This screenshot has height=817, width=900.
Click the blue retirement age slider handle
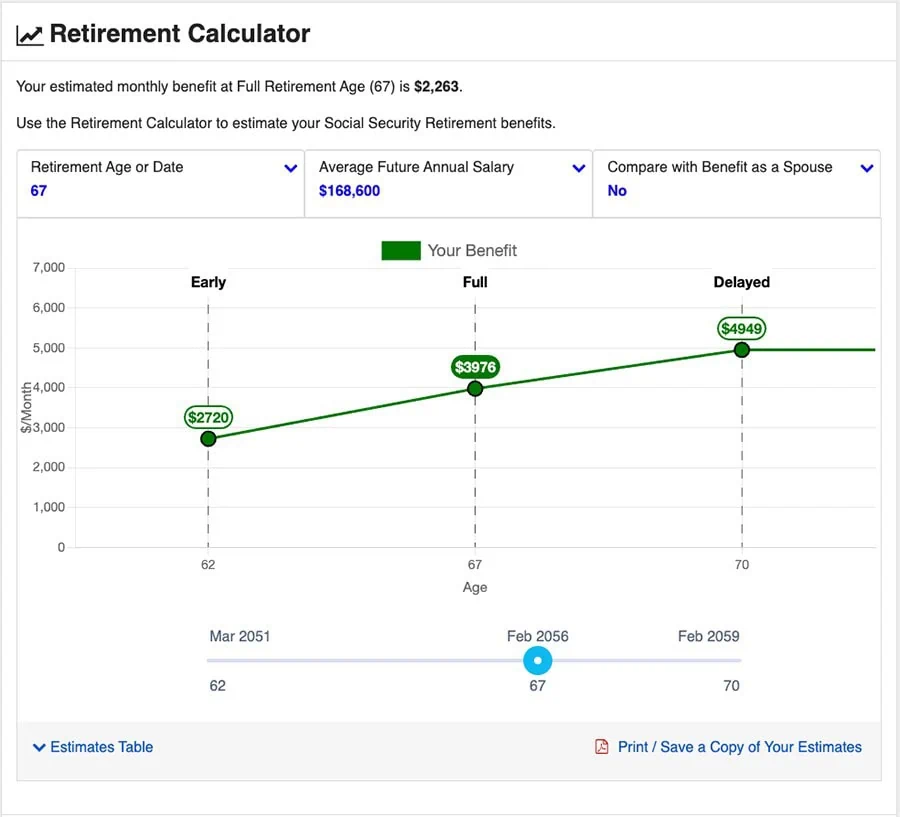pyautogui.click(x=538, y=661)
